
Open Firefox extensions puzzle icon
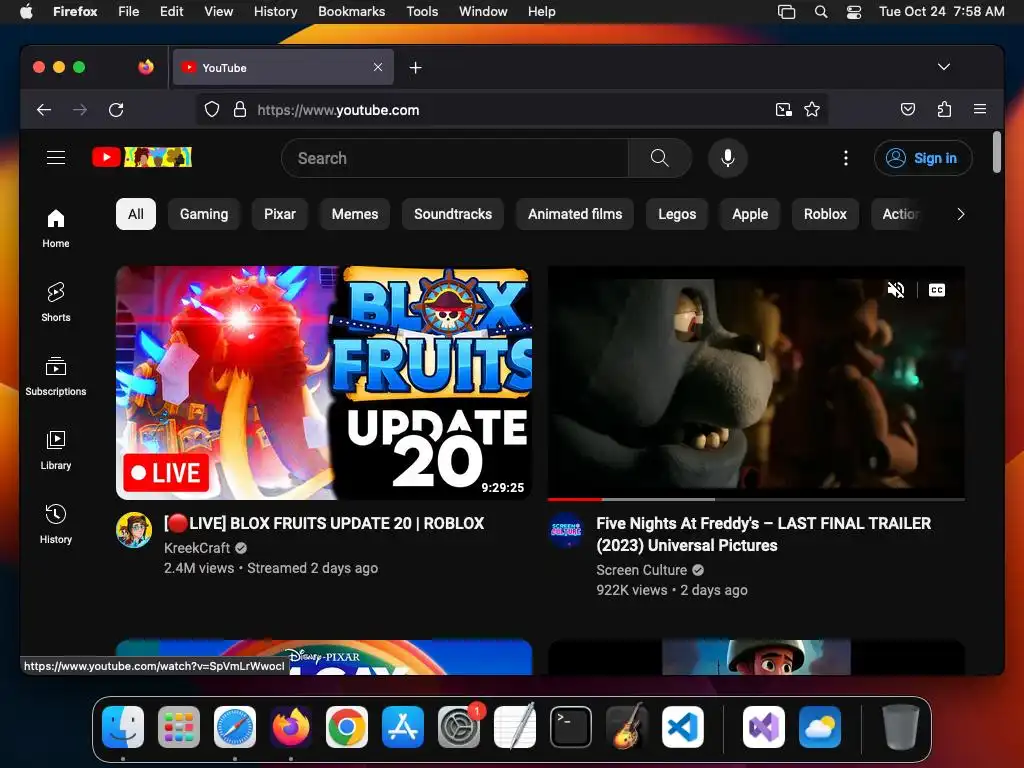[x=944, y=110]
